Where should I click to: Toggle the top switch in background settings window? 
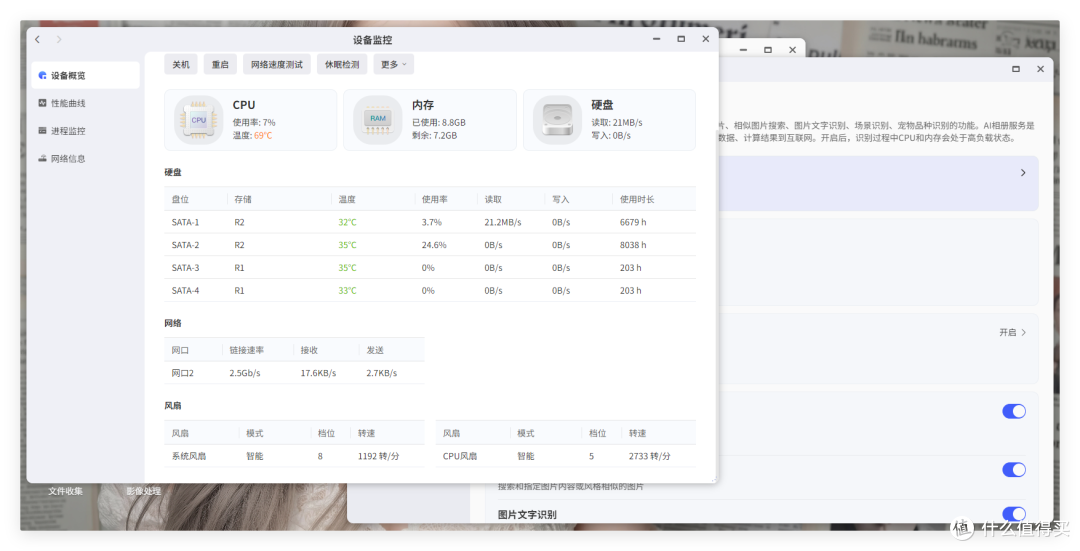(1013, 411)
